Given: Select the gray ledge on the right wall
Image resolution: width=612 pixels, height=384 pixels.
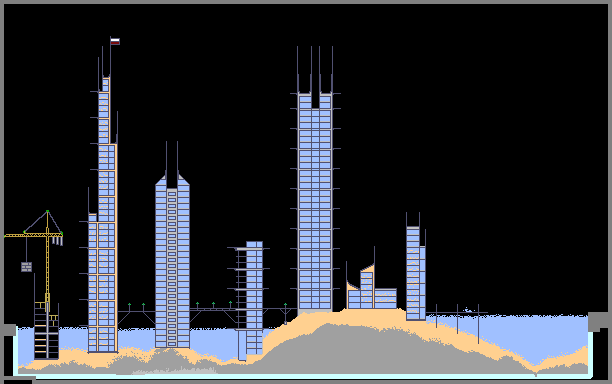Looking at the screenshot, I should pyautogui.click(x=598, y=321).
